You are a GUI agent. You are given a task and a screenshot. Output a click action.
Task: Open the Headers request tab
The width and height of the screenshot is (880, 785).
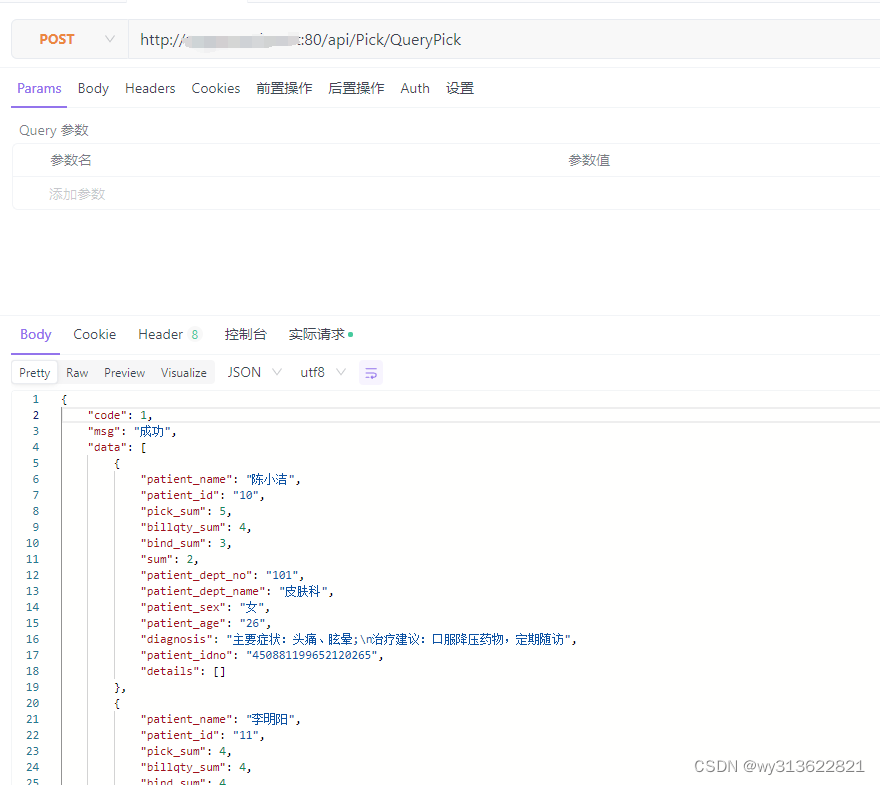pyautogui.click(x=150, y=88)
